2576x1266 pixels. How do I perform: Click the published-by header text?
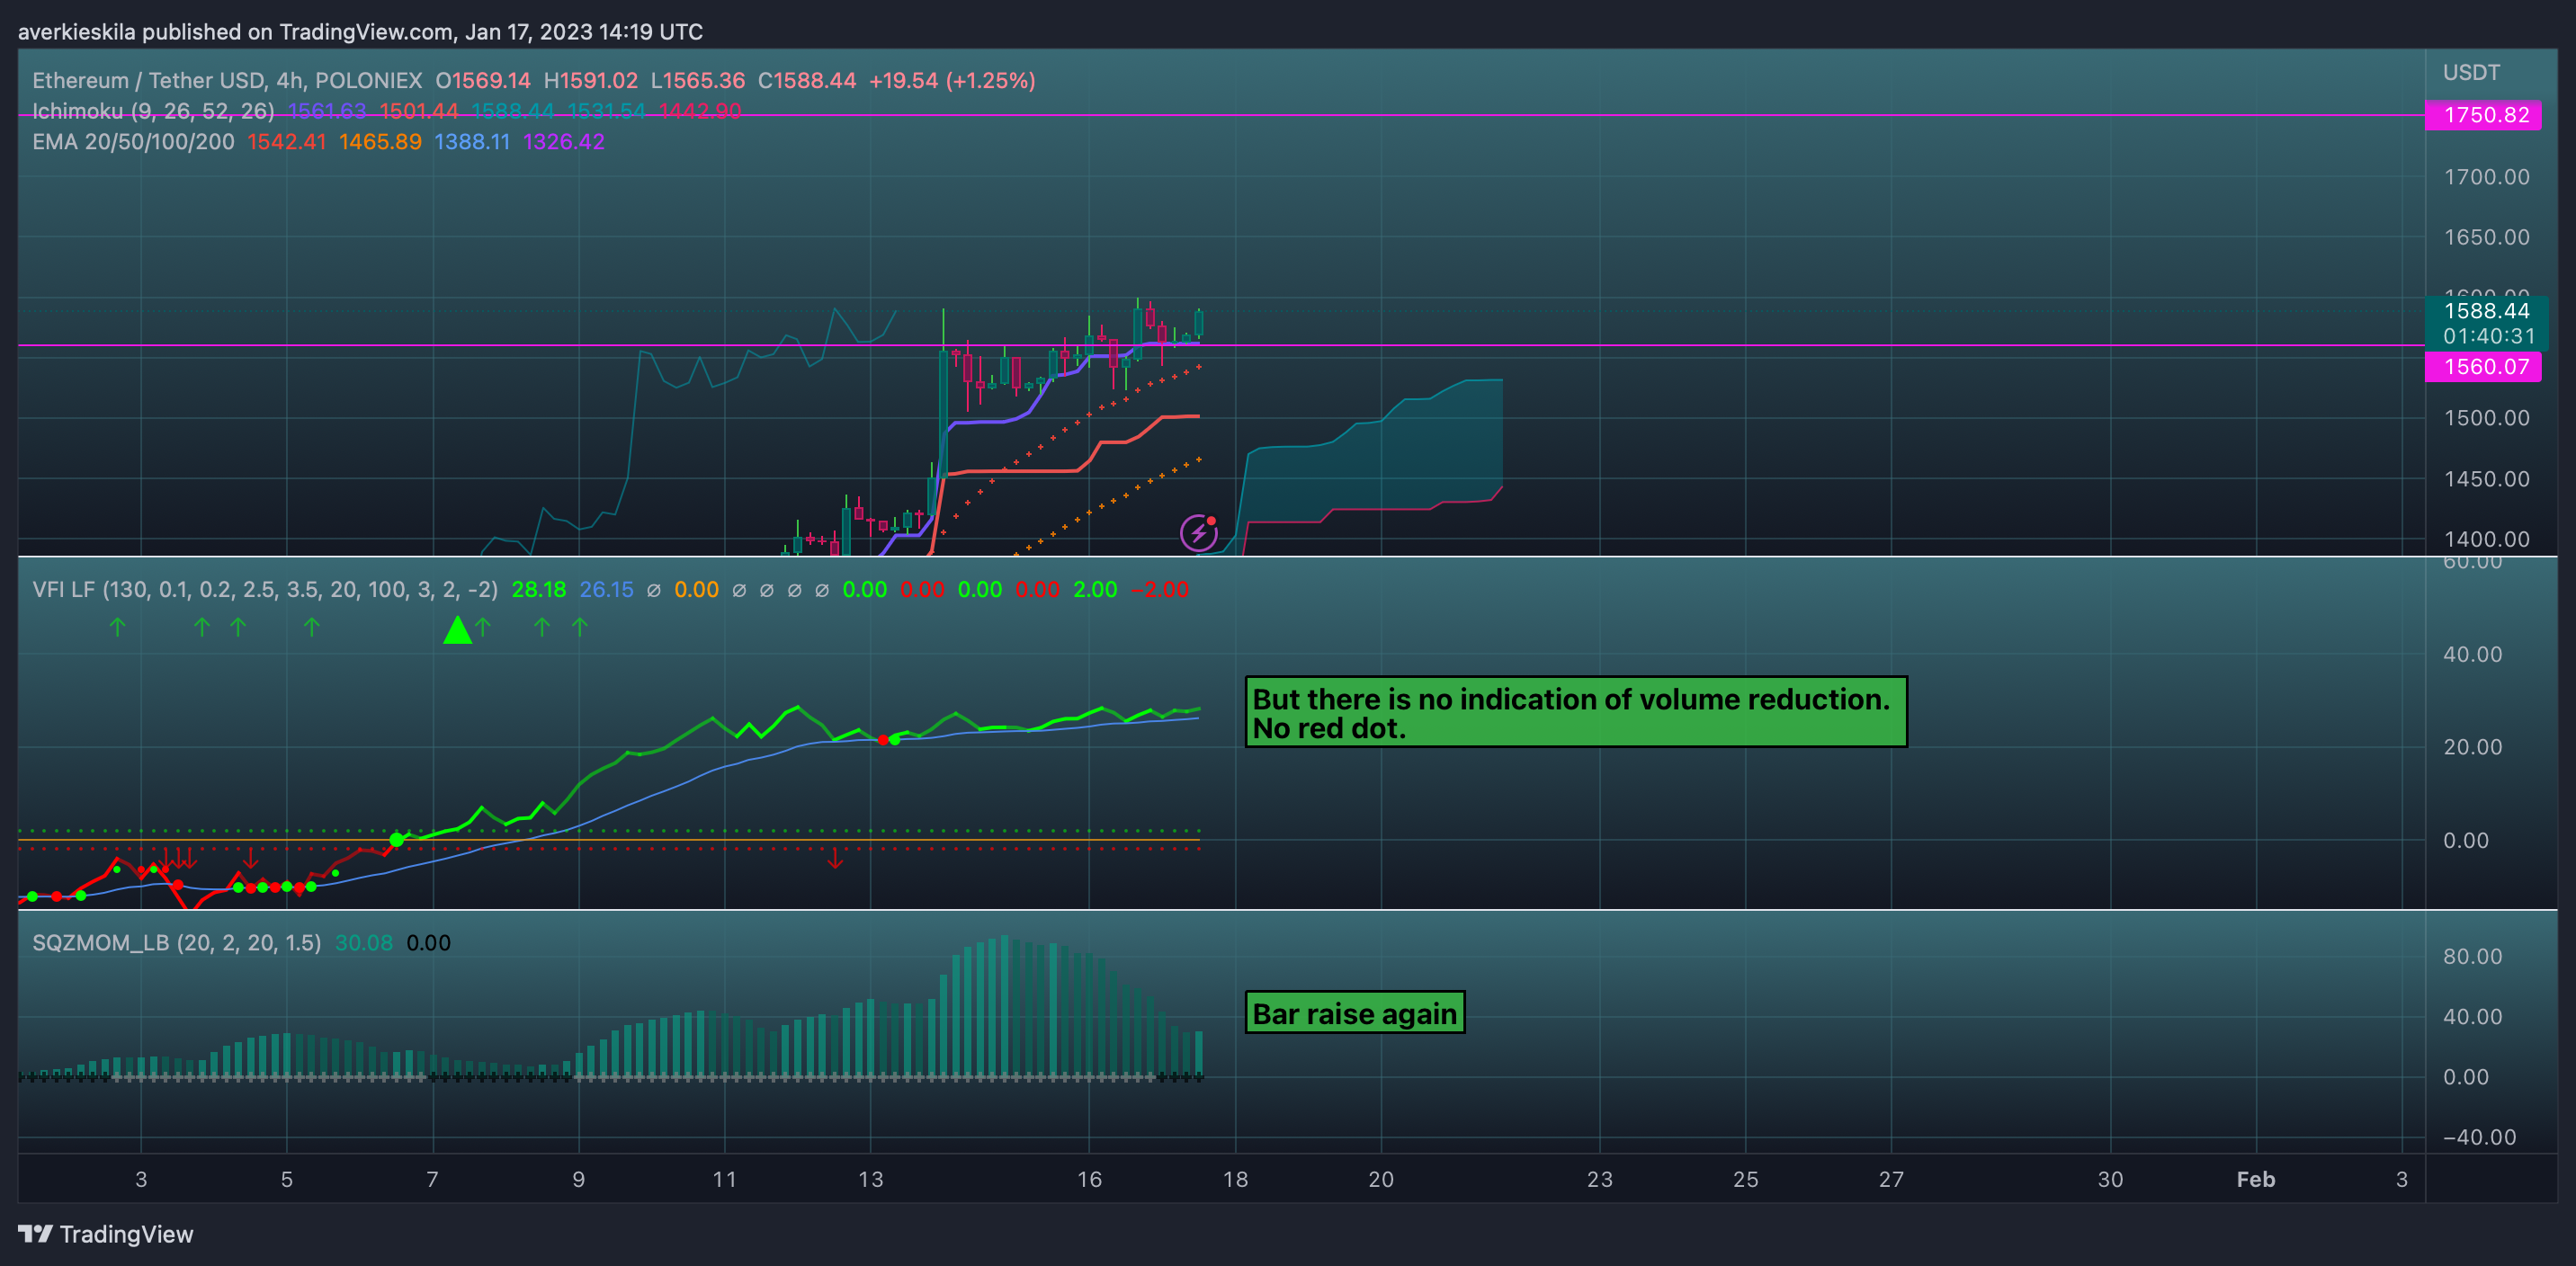click(x=360, y=32)
